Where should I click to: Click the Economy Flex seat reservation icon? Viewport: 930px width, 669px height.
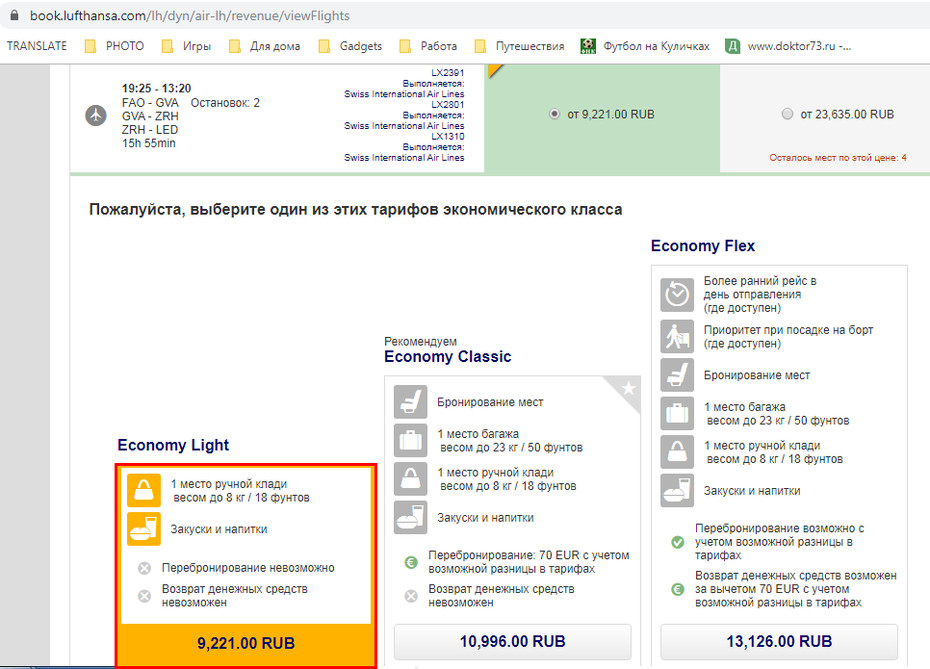(x=677, y=375)
